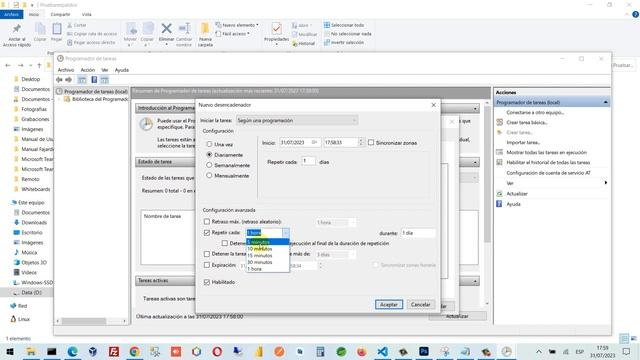Open the durante duration combo box
The image size is (640, 360).
(418, 233)
